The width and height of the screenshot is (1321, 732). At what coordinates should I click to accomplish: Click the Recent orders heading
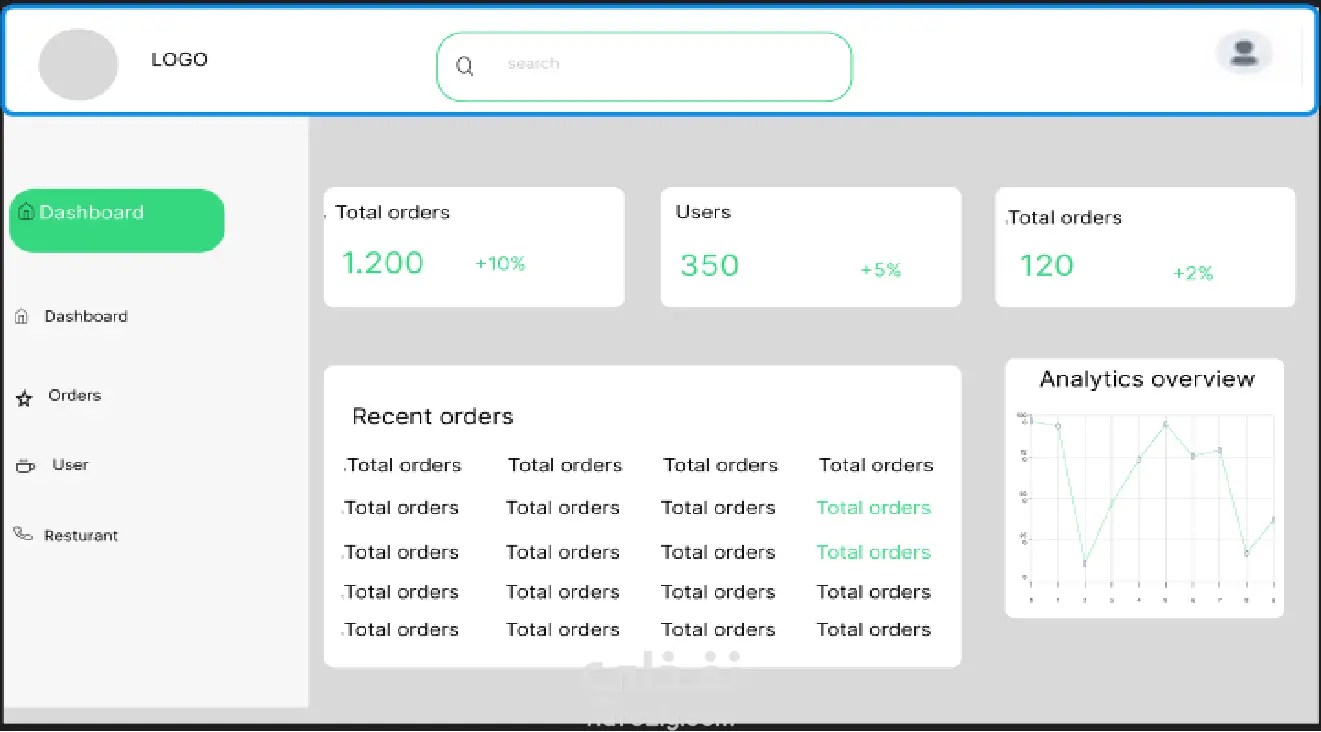click(x=433, y=416)
